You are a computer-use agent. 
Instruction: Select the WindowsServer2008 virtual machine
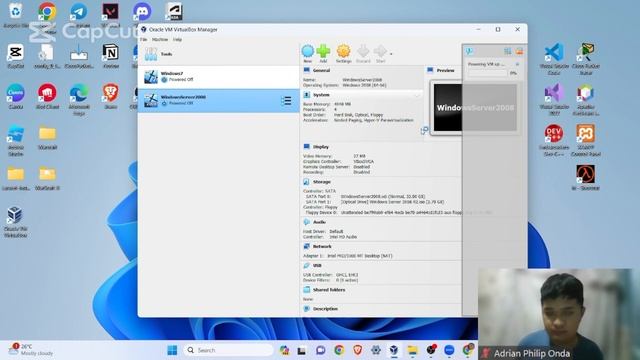(x=219, y=100)
